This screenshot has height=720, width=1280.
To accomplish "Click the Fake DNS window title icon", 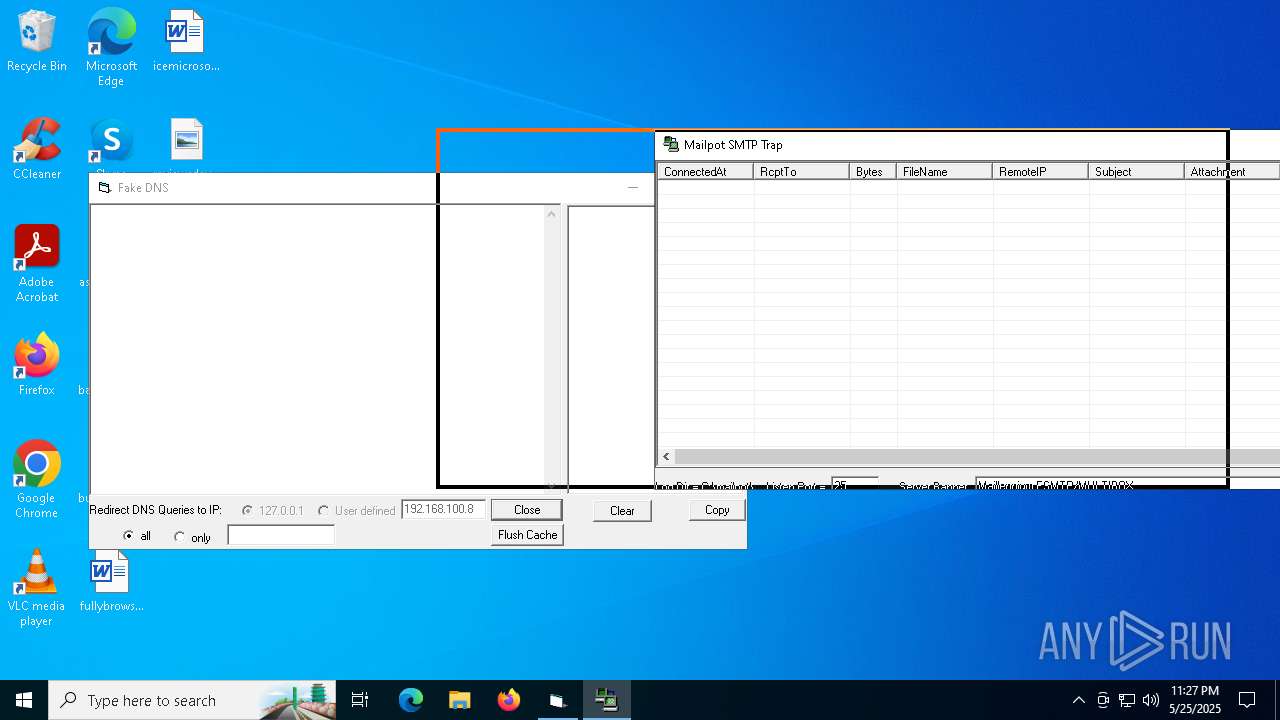I will [x=104, y=188].
